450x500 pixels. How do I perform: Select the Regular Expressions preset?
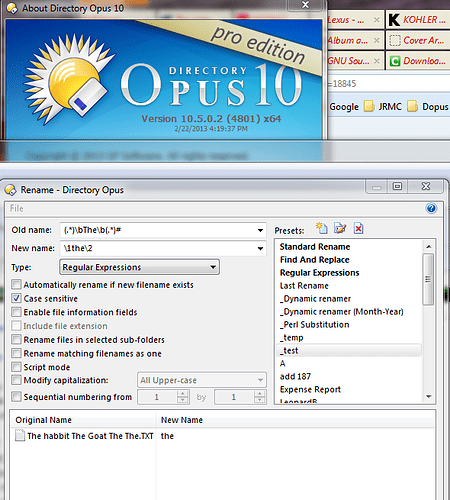(x=319, y=273)
